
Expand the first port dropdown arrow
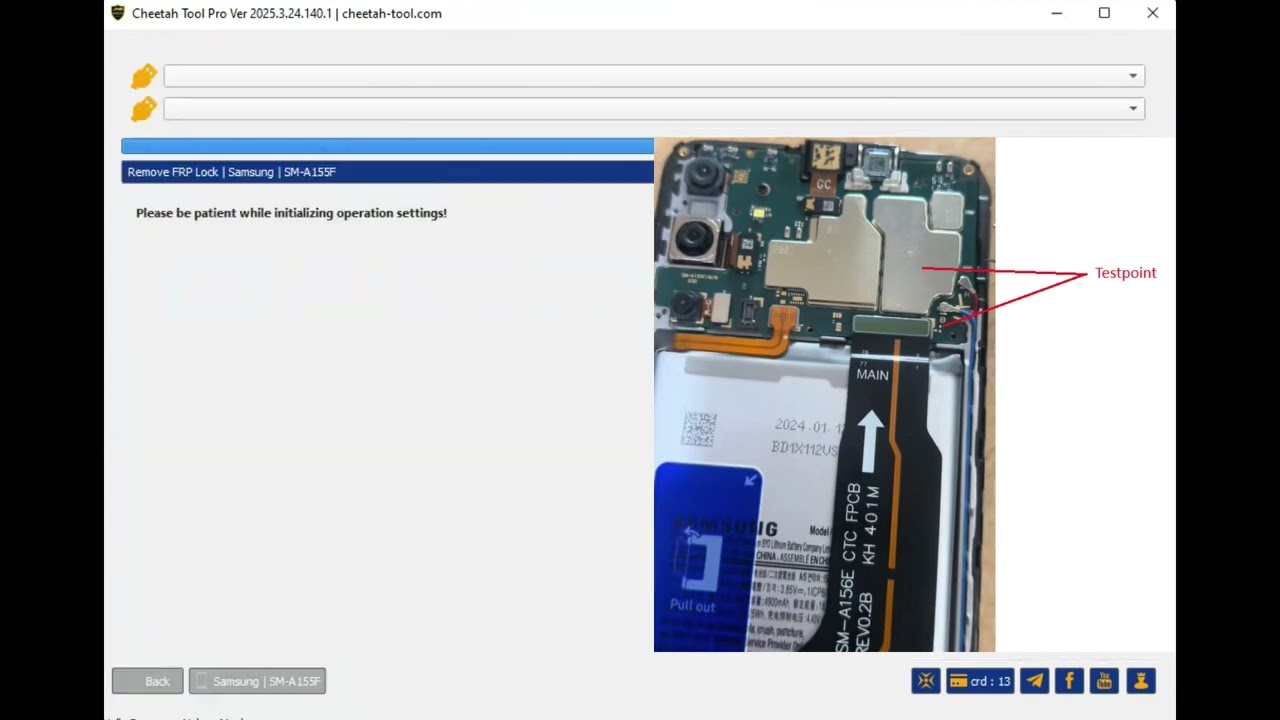(x=1133, y=76)
